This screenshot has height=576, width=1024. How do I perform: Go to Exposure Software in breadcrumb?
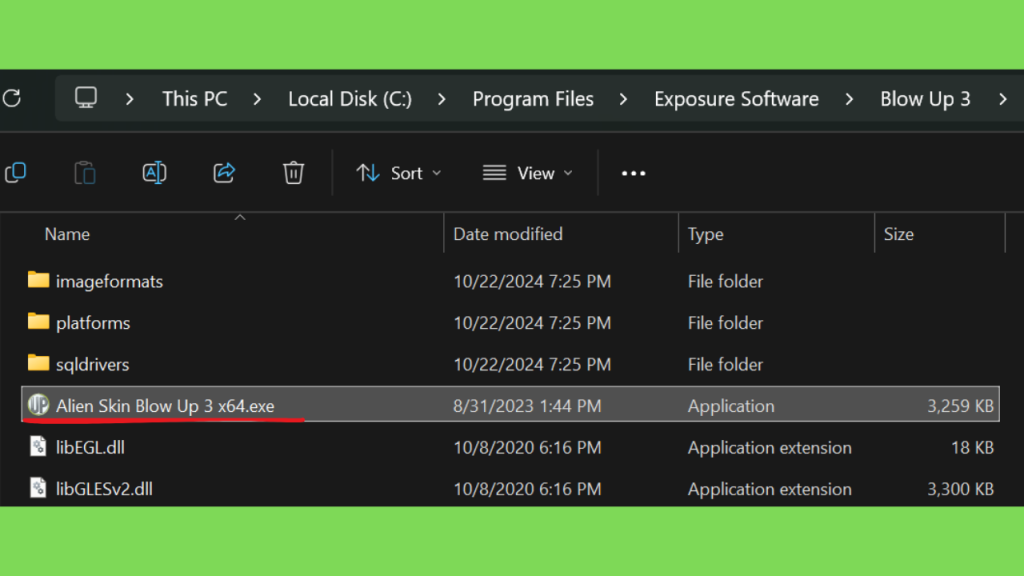(x=737, y=99)
